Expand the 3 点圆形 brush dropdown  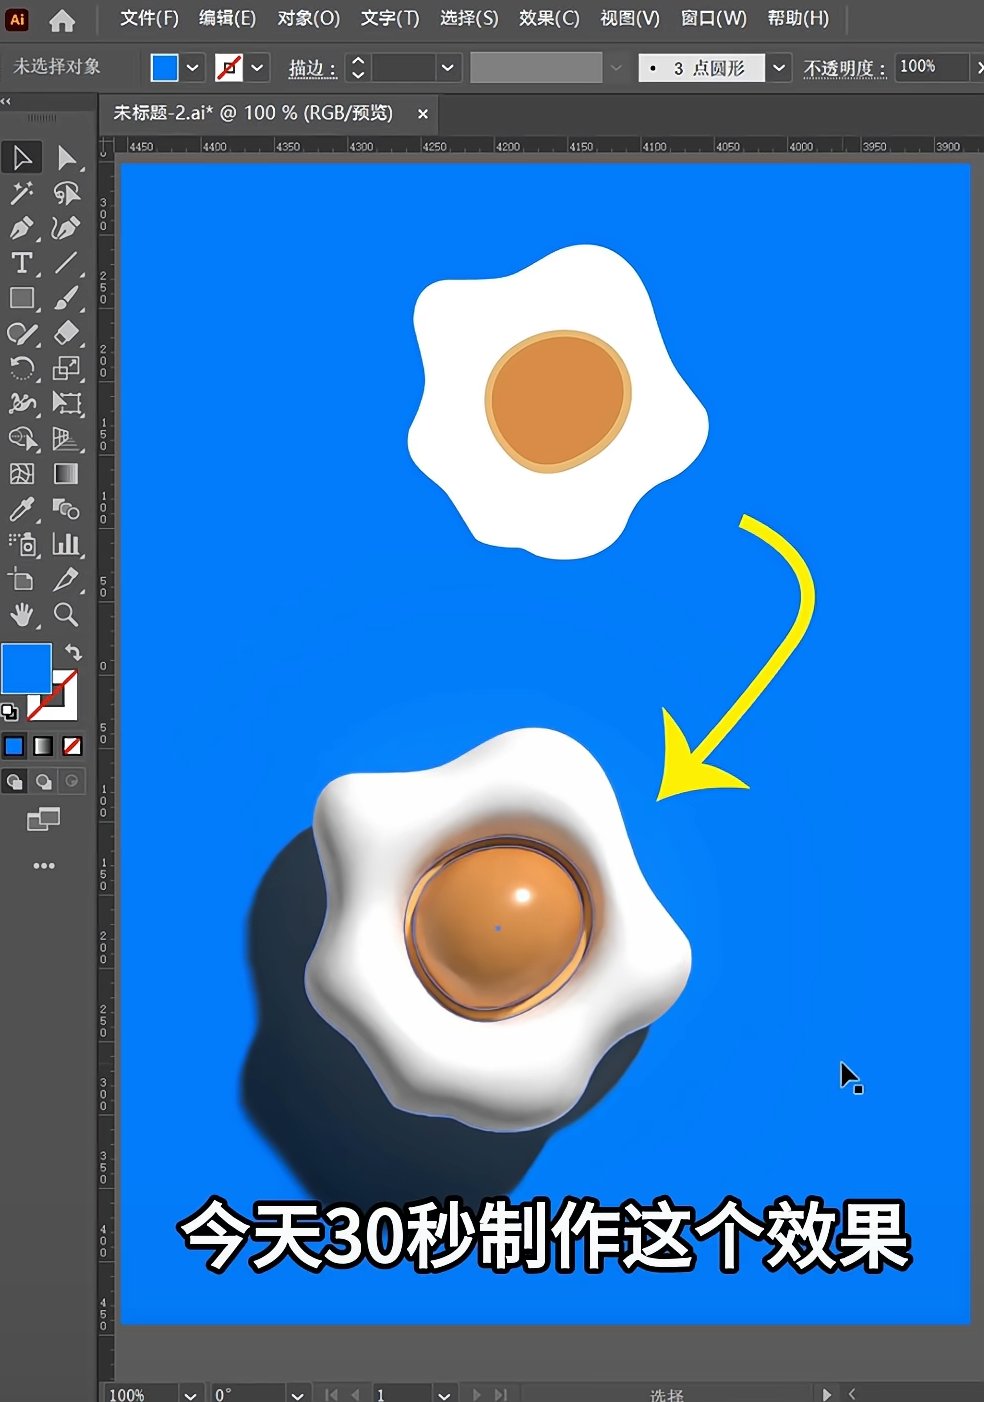click(780, 68)
